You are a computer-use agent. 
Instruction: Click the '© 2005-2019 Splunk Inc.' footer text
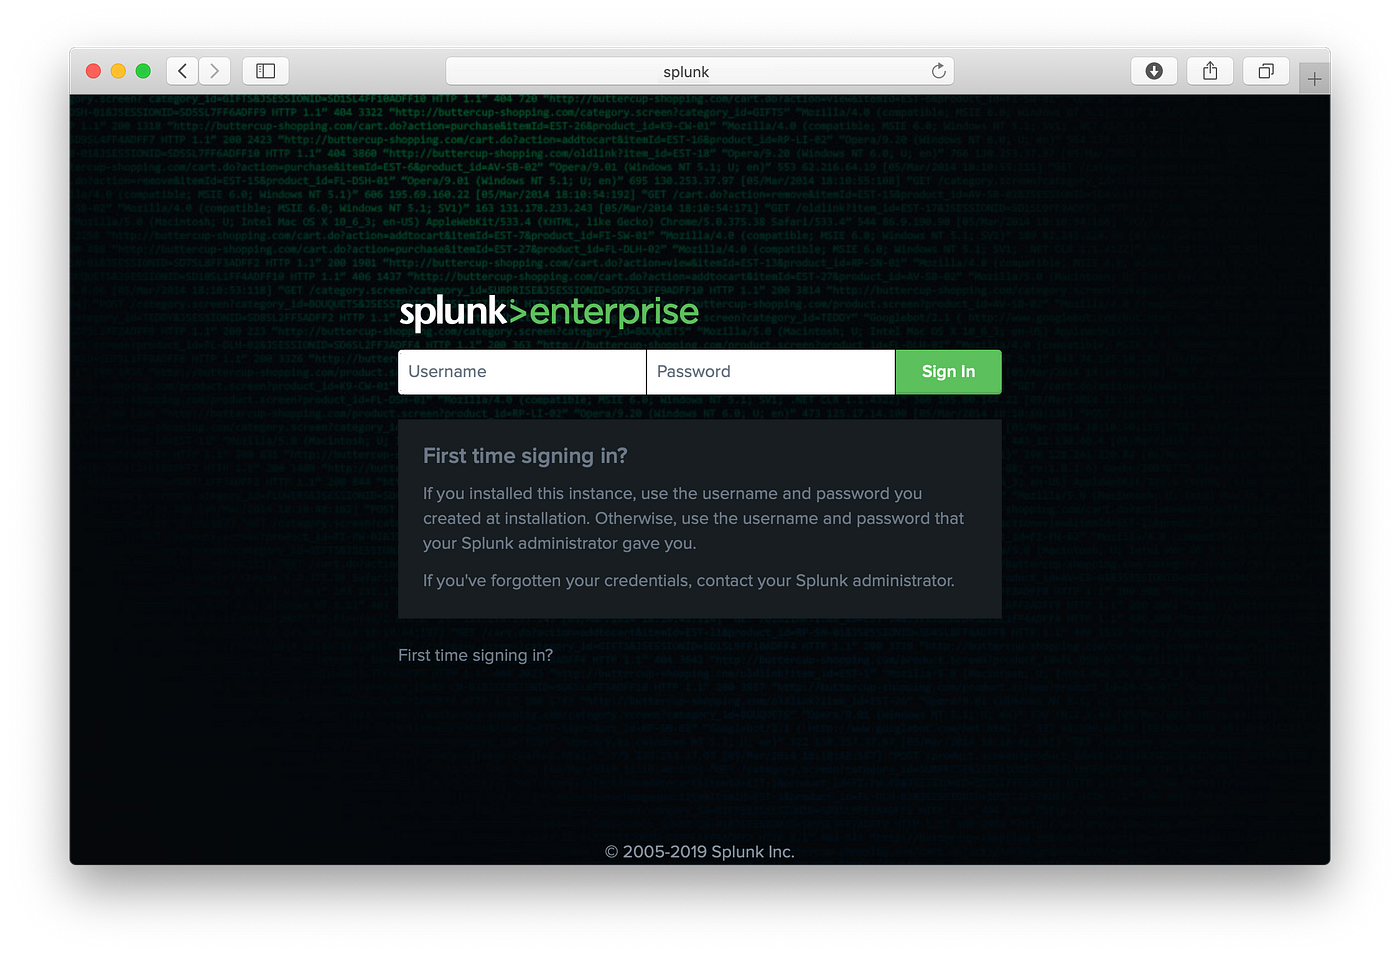pos(699,851)
